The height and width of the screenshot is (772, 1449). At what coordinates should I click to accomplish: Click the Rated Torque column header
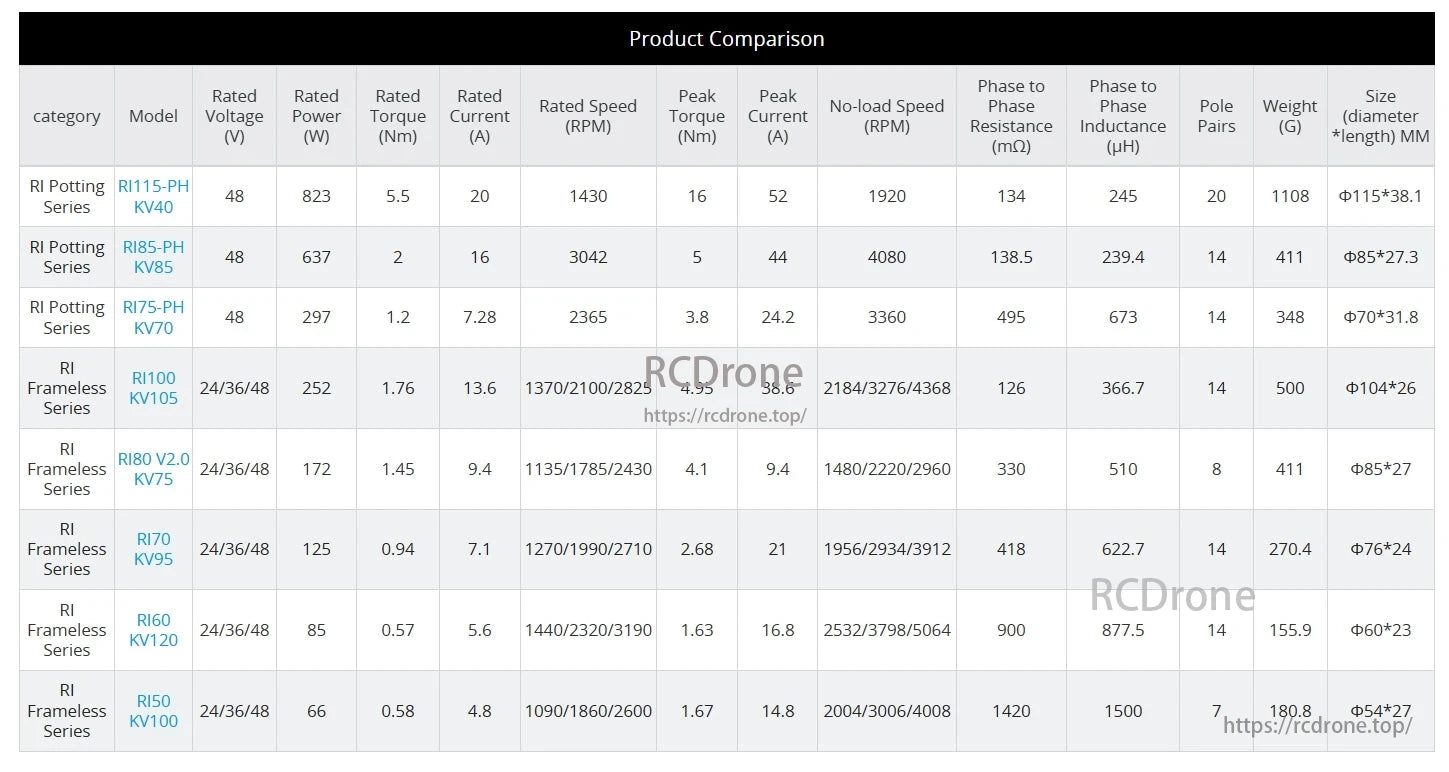tap(397, 116)
